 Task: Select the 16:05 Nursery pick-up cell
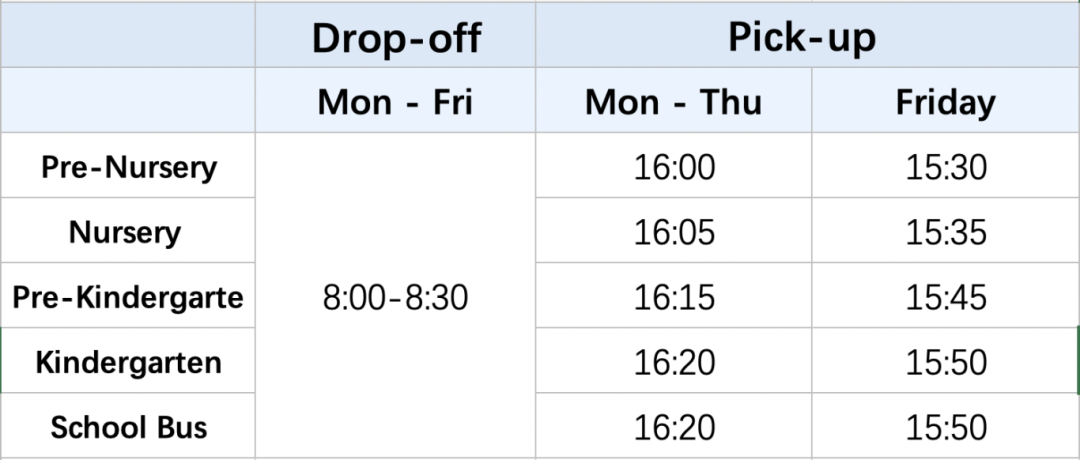pos(674,232)
